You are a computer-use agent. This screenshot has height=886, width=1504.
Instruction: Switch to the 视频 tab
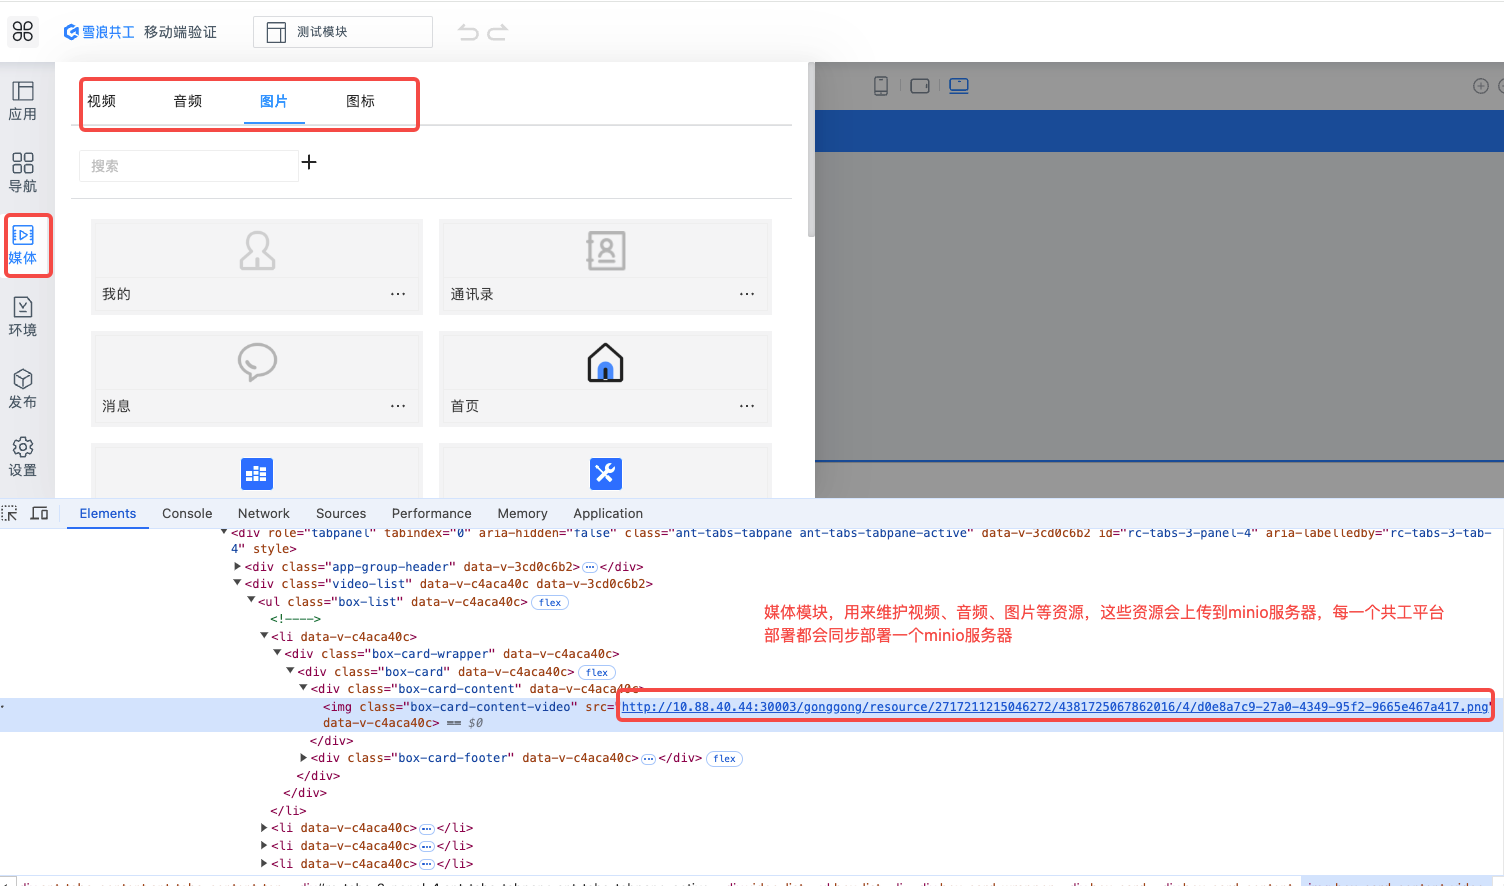coord(101,101)
